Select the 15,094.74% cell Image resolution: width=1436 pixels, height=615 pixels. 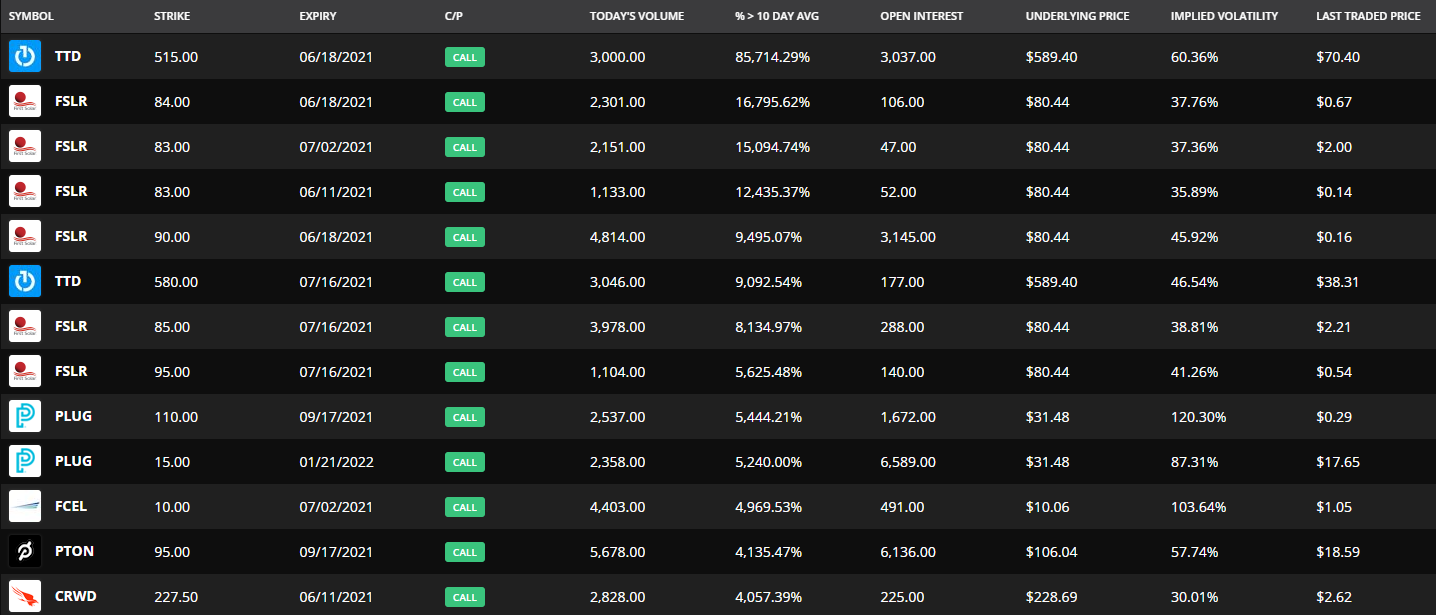tap(772, 147)
